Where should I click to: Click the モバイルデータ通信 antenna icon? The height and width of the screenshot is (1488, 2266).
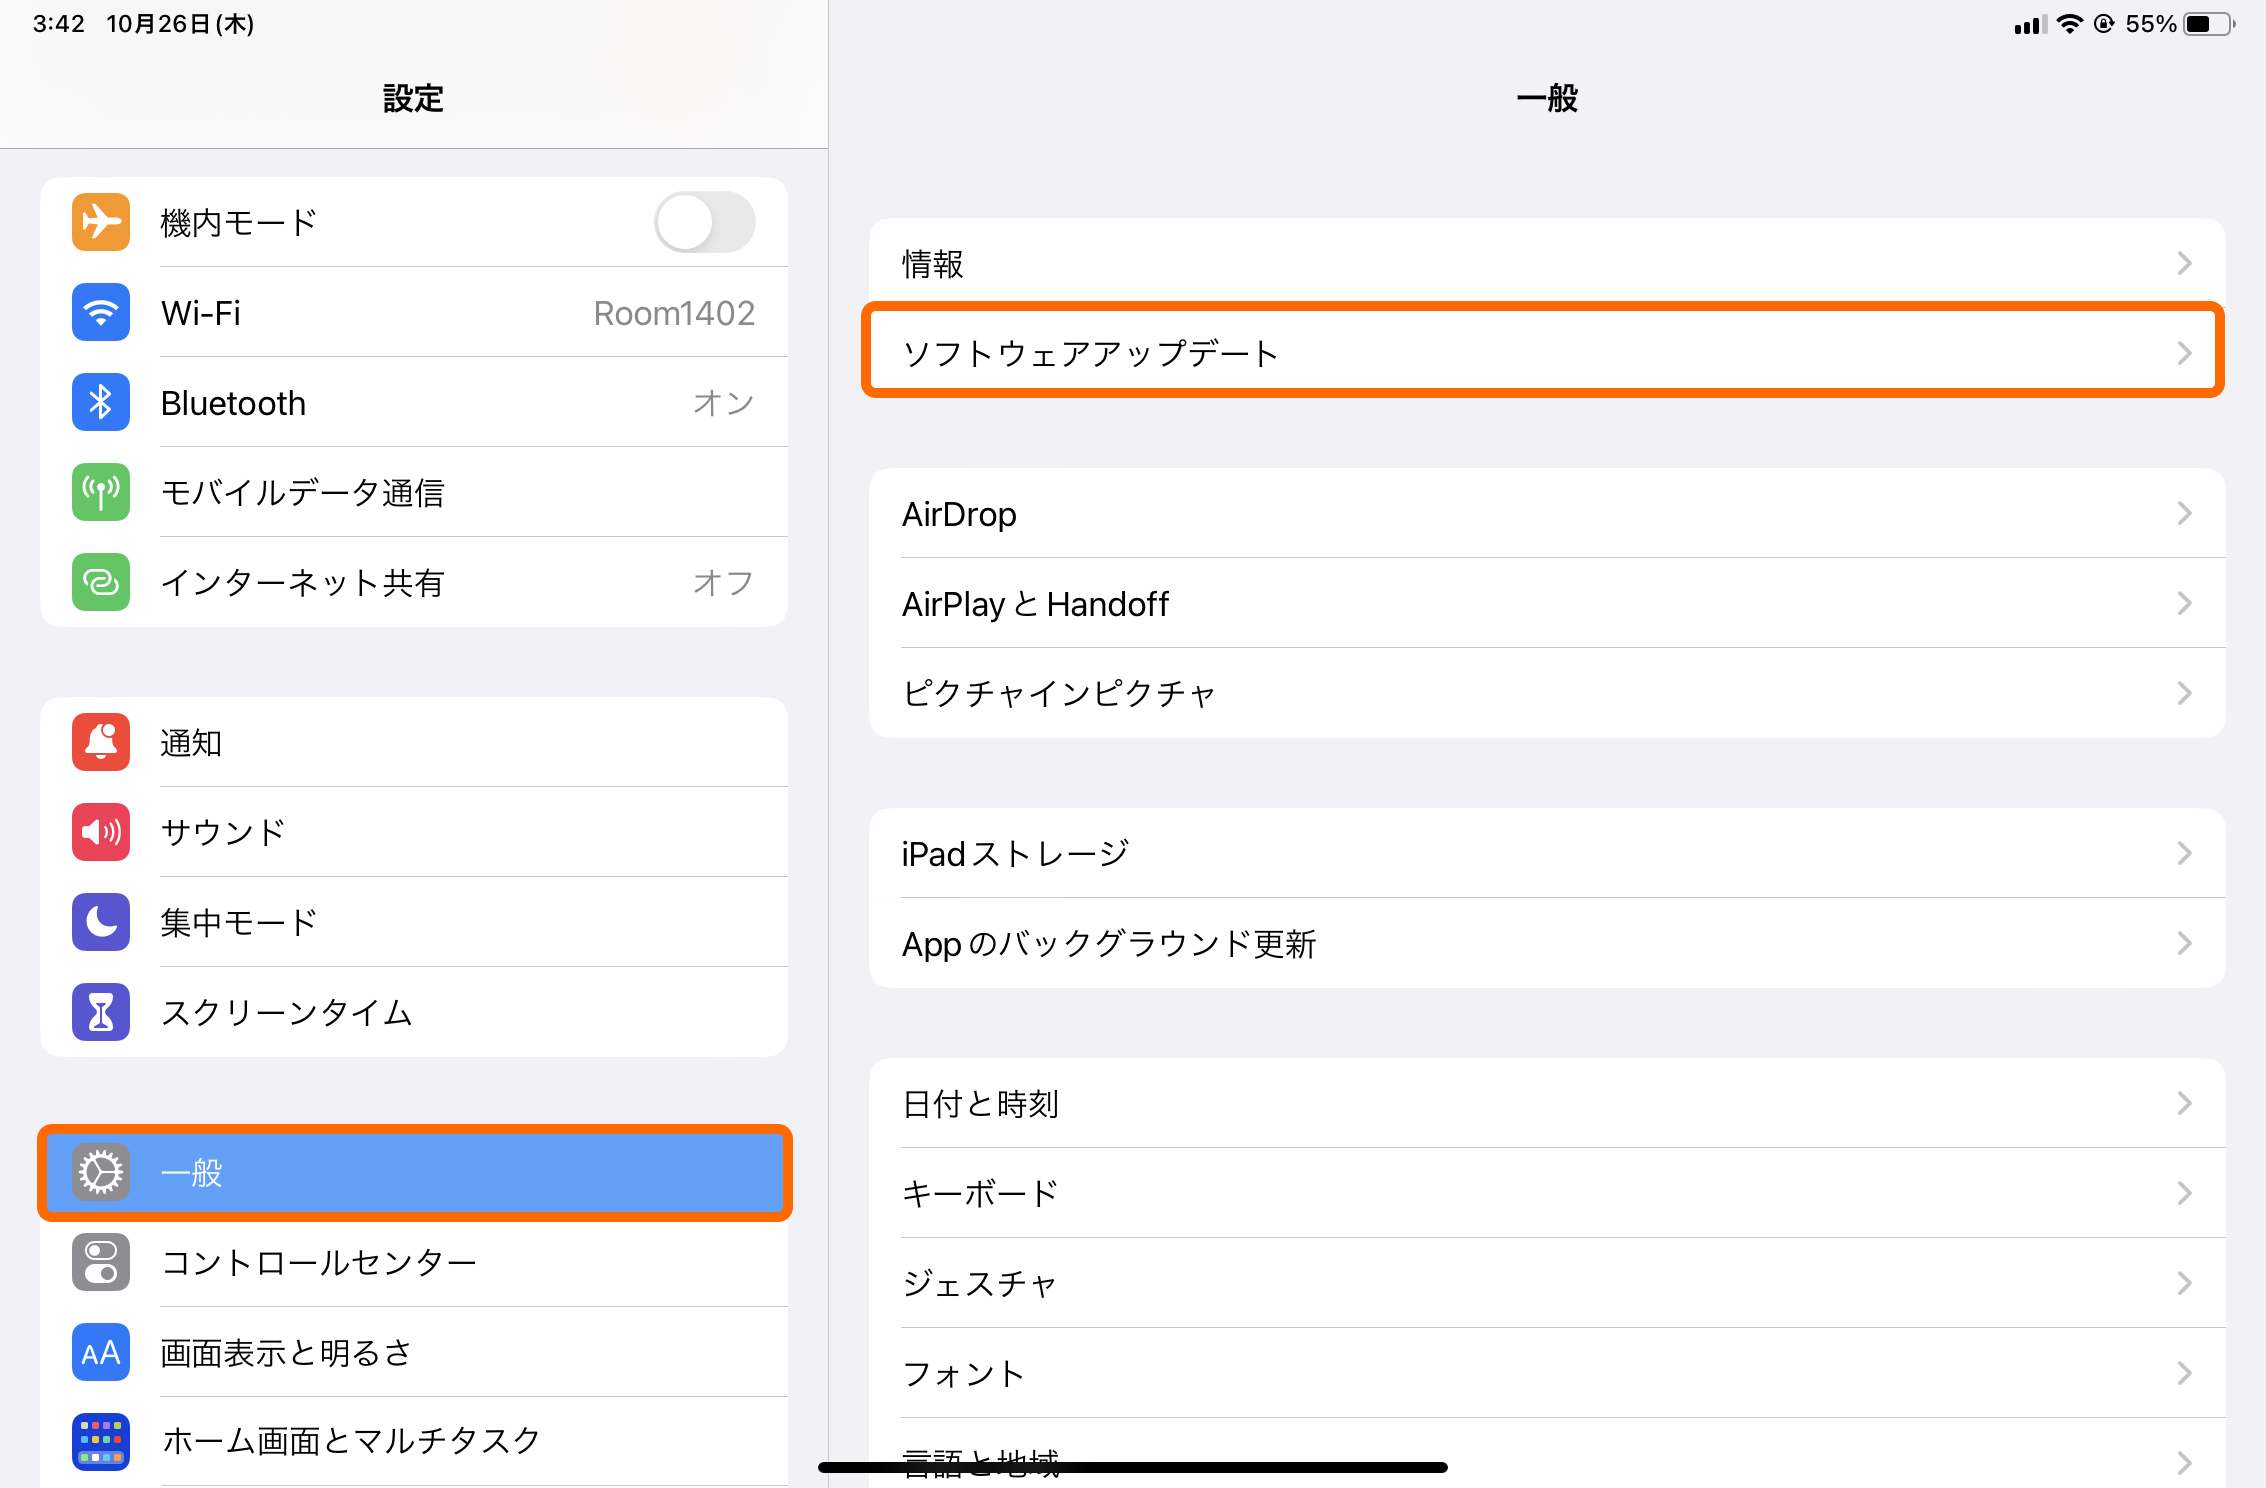point(100,492)
